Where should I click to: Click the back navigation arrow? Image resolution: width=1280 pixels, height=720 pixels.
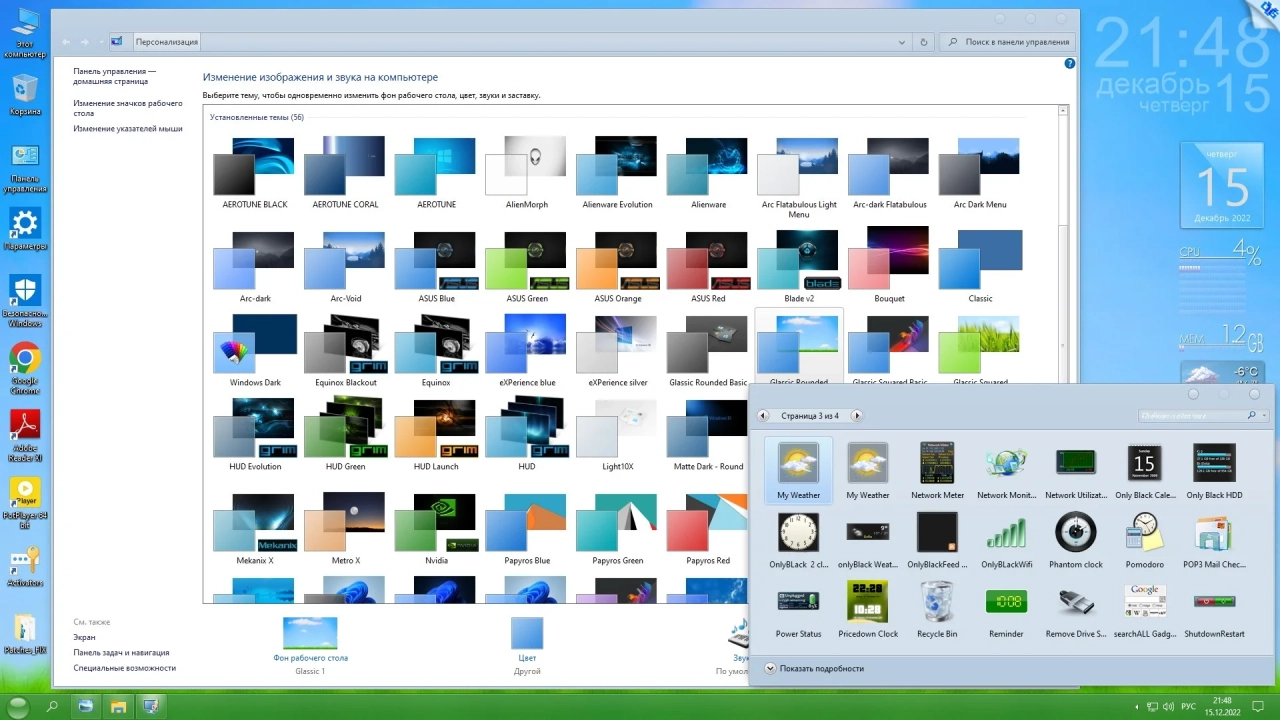click(66, 42)
